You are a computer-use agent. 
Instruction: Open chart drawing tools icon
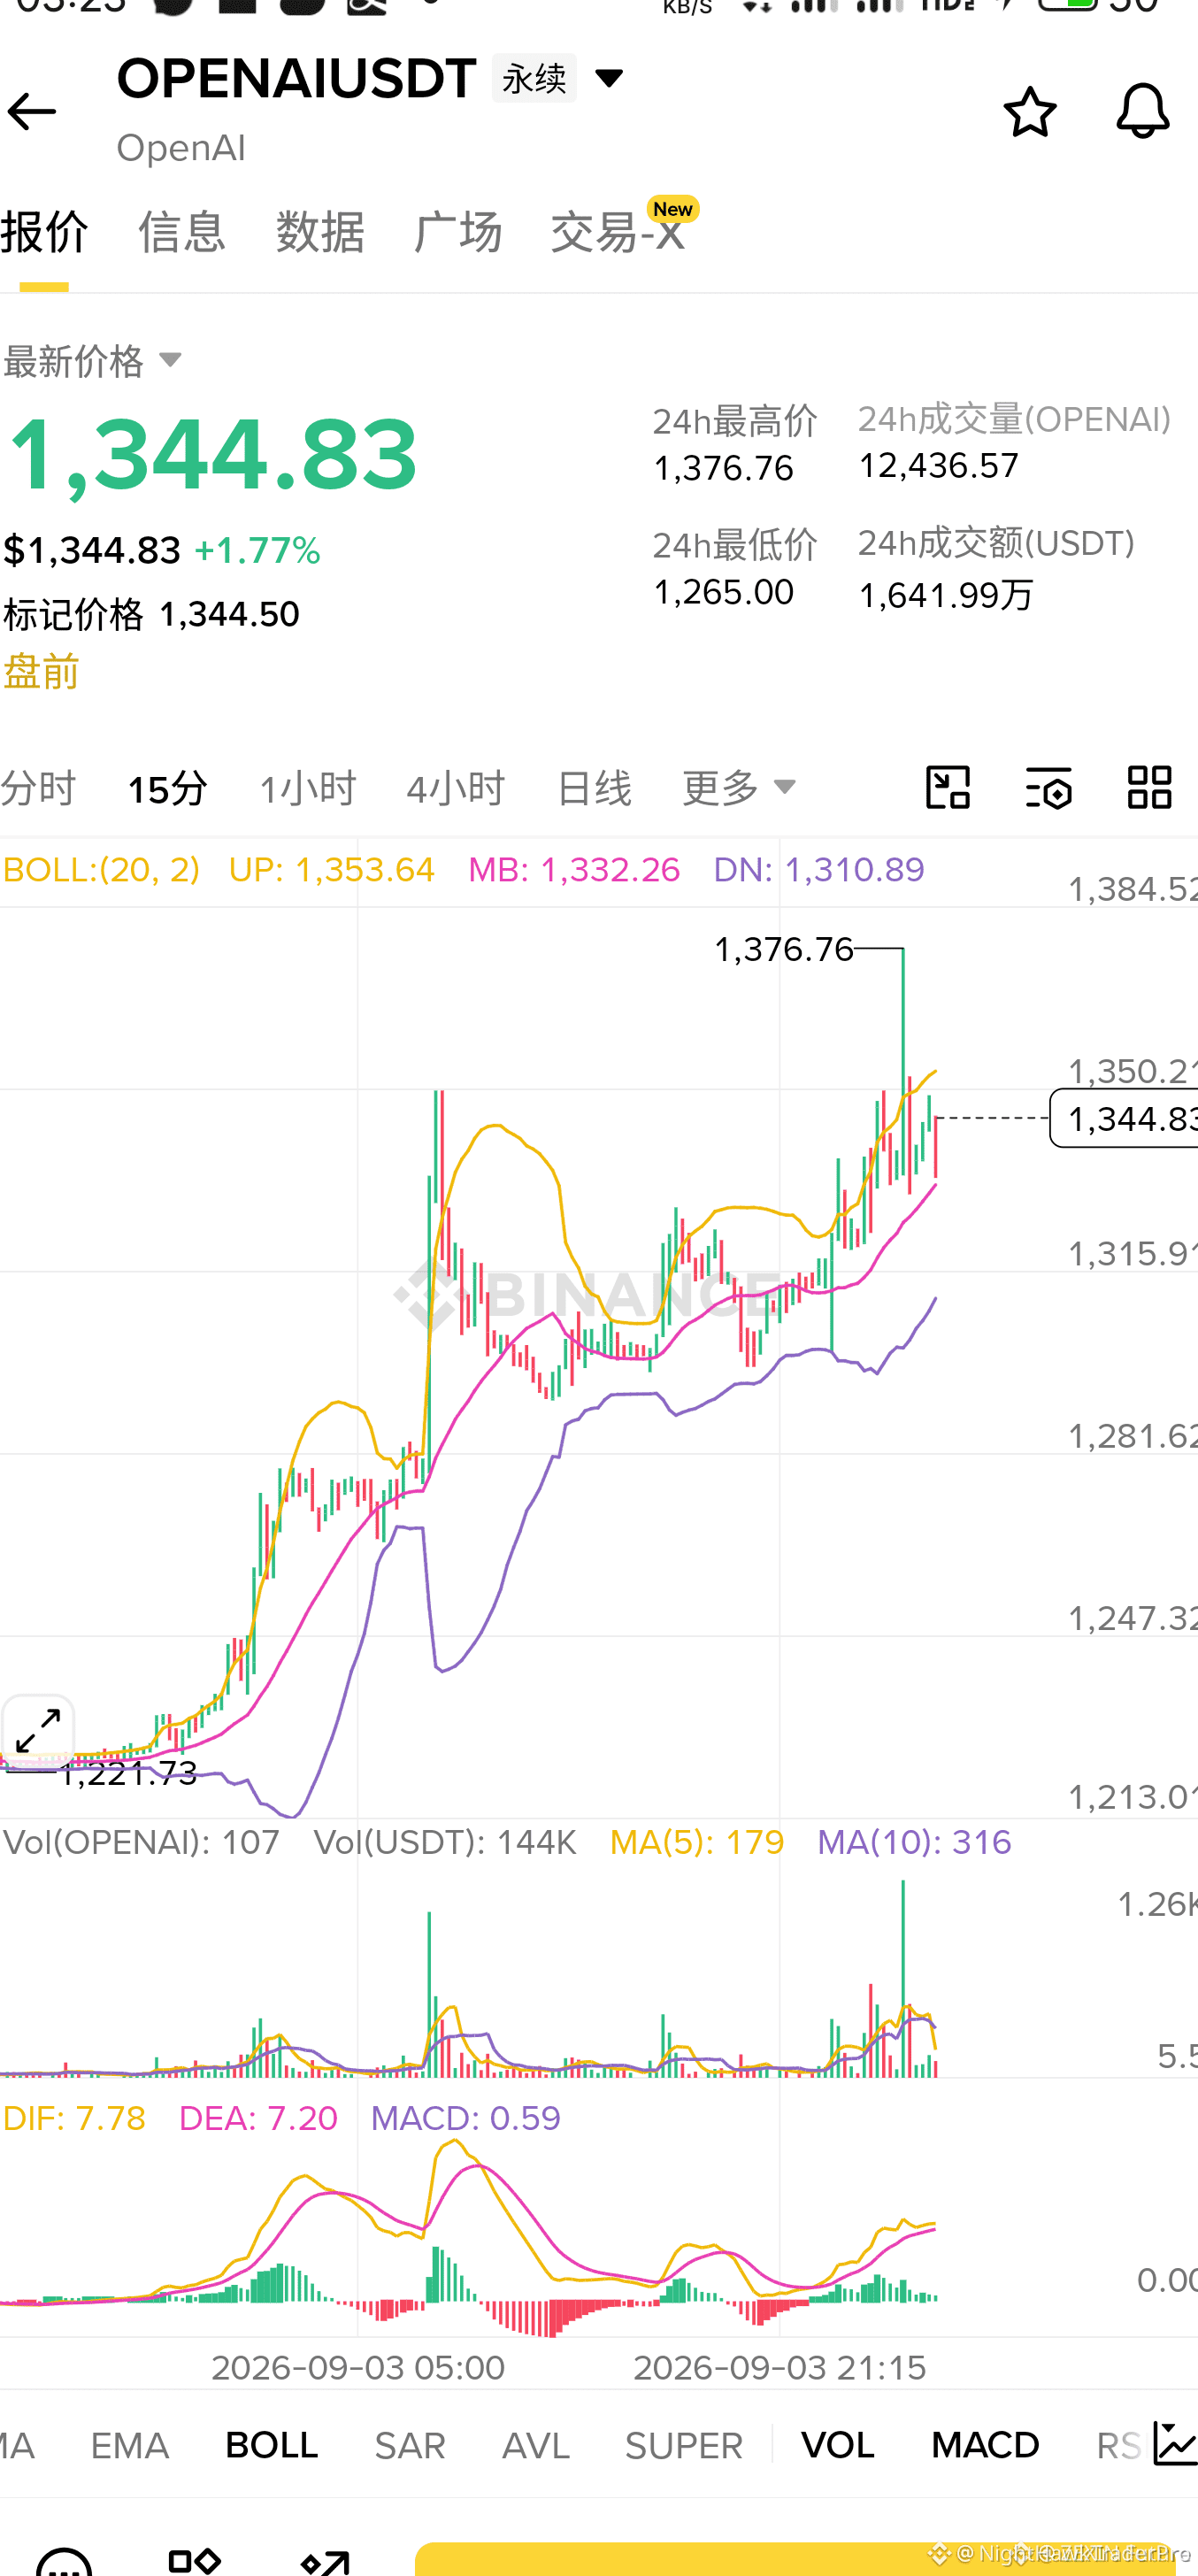[x=947, y=788]
